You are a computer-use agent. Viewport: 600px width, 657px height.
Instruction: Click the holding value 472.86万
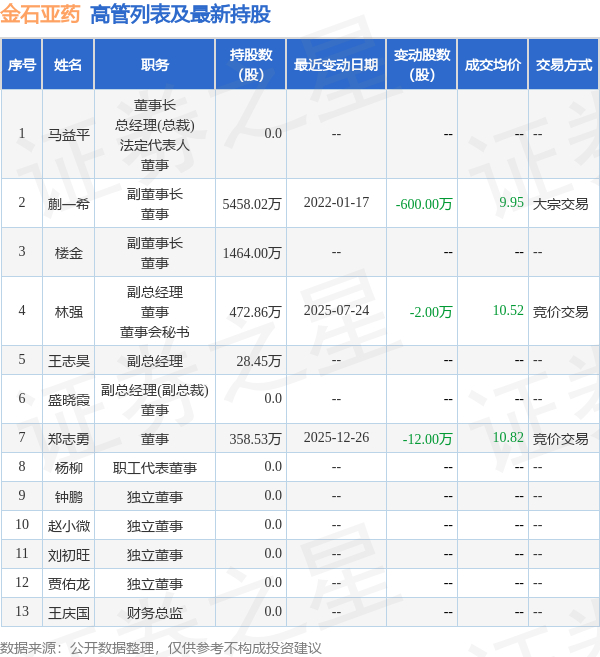(x=255, y=312)
